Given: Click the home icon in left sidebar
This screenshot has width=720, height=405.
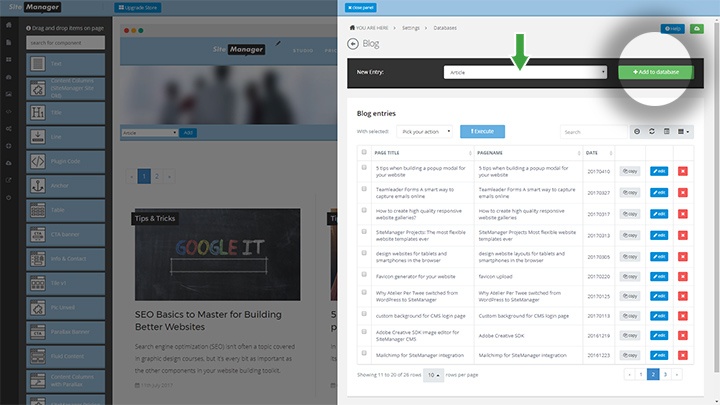Looking at the screenshot, I should click(9, 25).
